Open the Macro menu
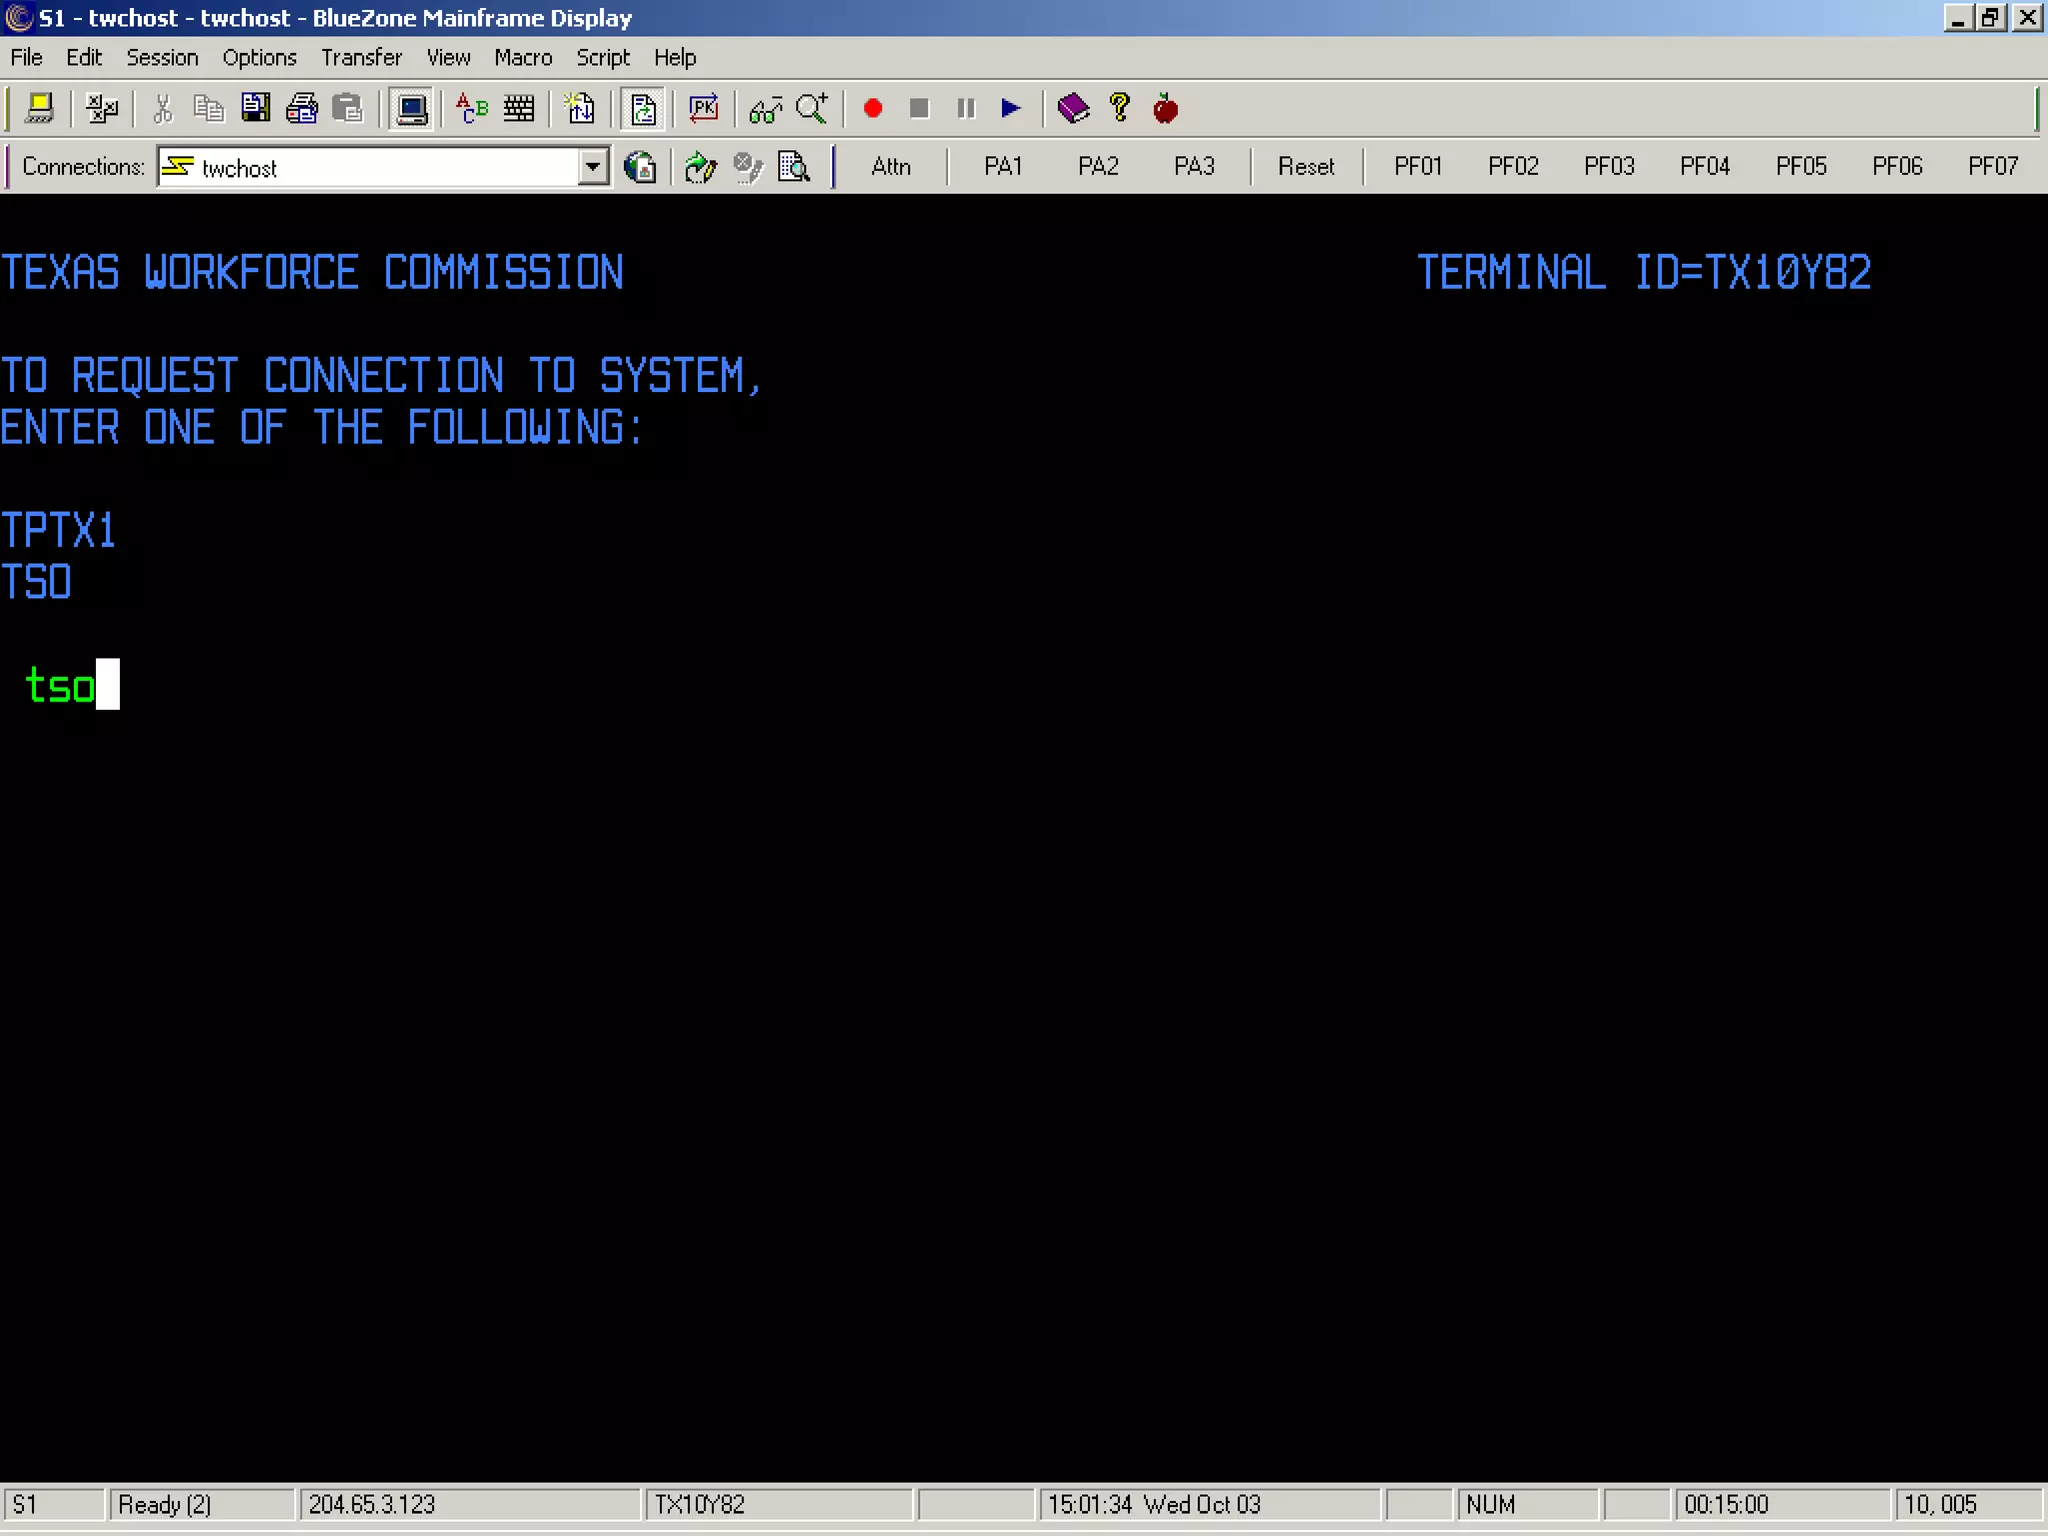The height and width of the screenshot is (1536, 2048). [x=523, y=58]
